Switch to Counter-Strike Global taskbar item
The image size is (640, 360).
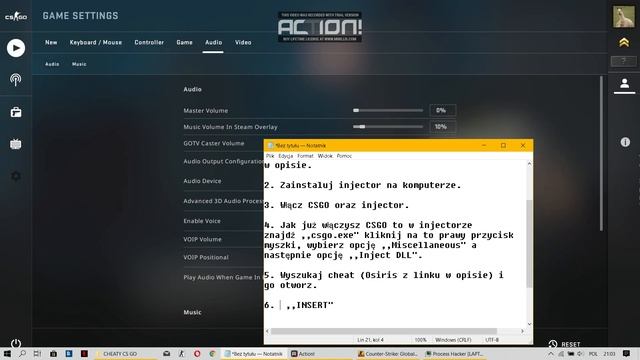[x=388, y=354]
